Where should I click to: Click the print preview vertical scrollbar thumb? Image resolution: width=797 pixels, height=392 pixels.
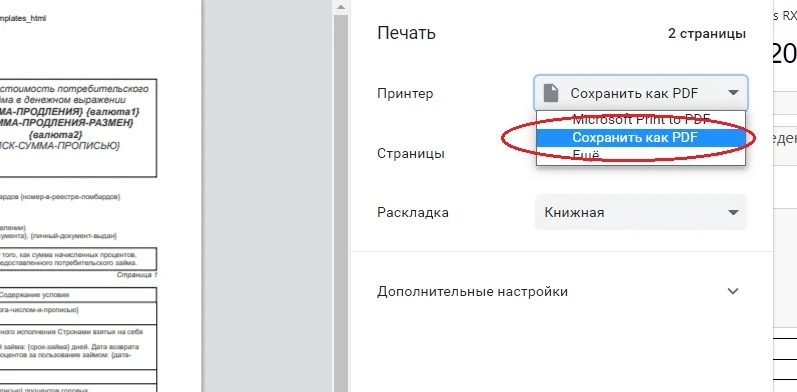click(x=341, y=203)
